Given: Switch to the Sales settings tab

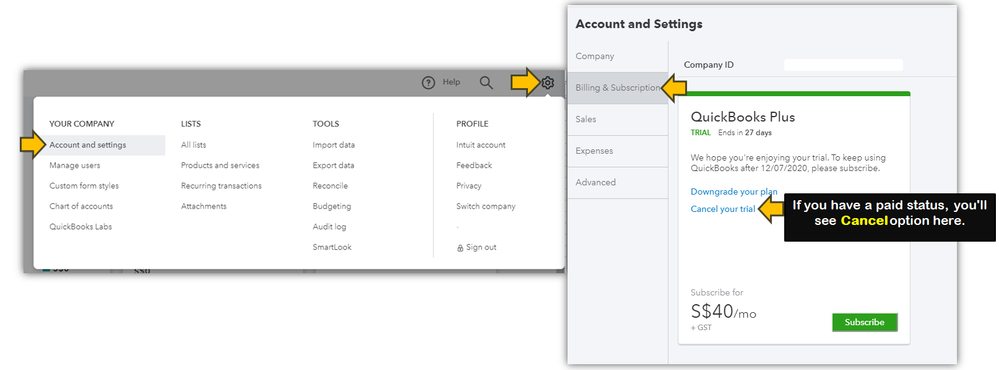Looking at the screenshot, I should tap(617, 119).
